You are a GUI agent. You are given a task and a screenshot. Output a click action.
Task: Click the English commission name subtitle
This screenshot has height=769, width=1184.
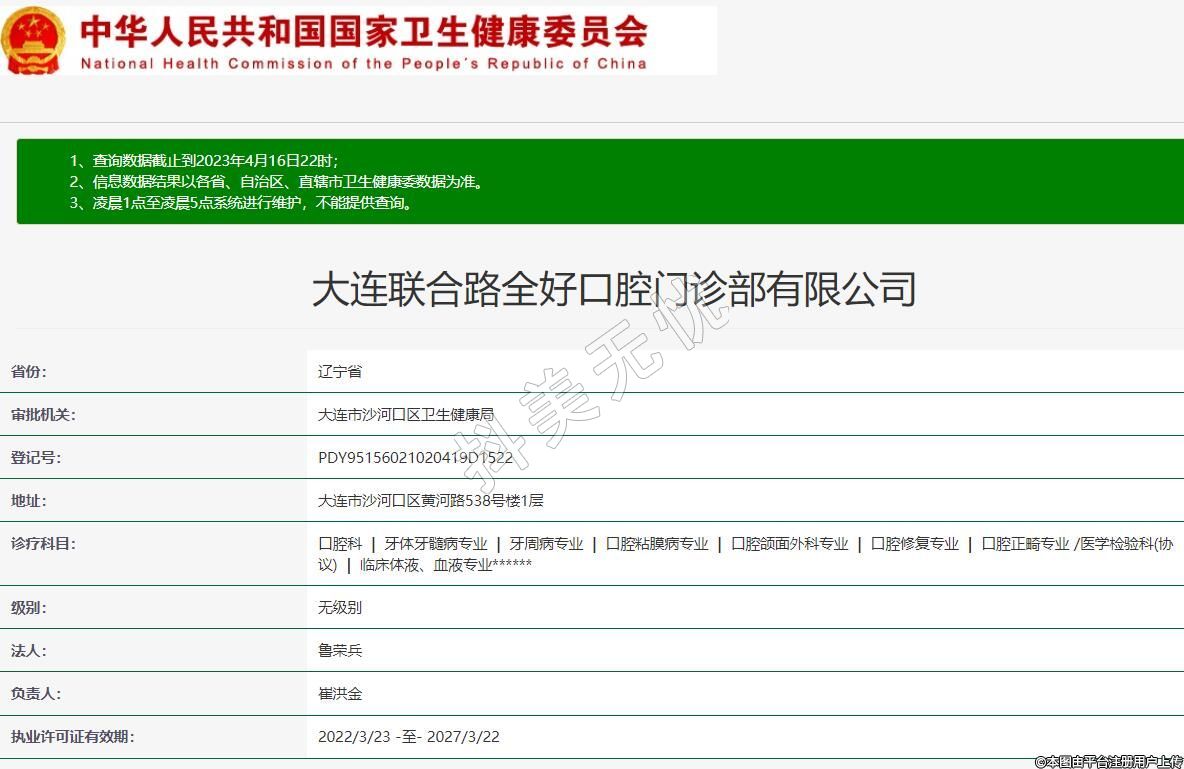363,64
